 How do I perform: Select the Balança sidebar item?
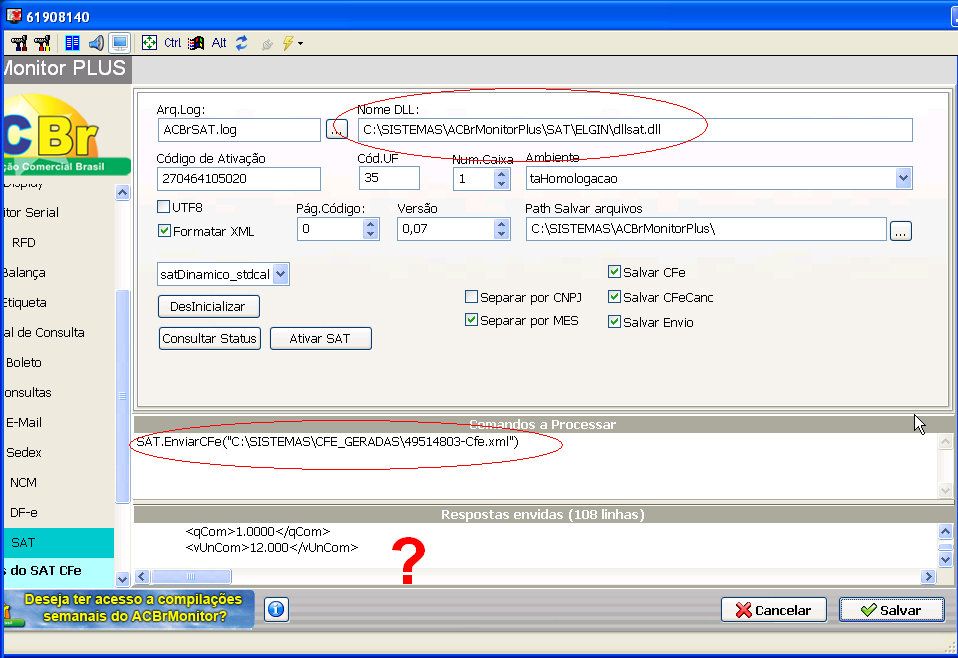[x=59, y=273]
